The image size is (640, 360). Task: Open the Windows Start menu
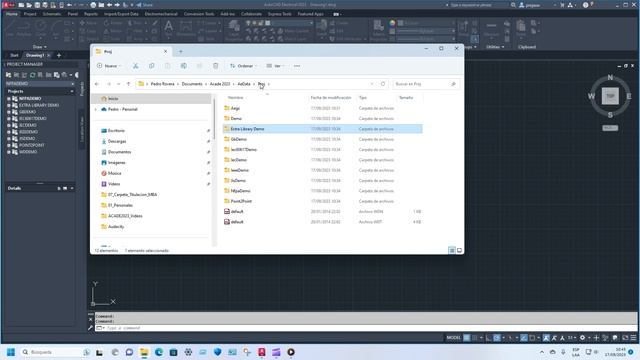click(11, 352)
